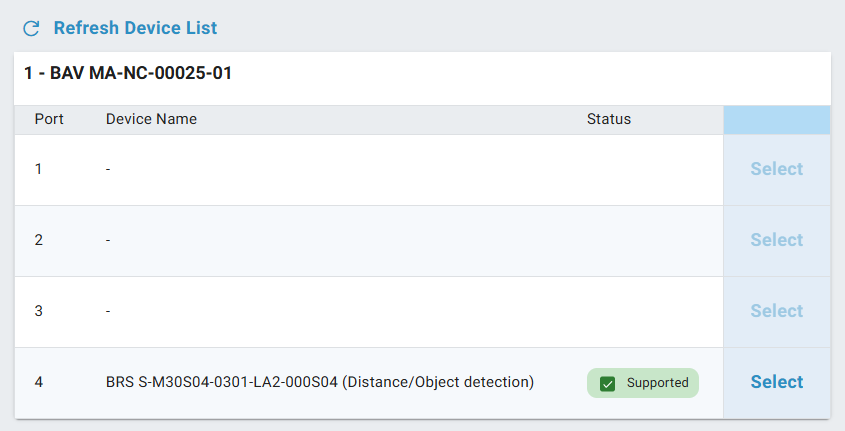Click the BRS S-M30S04-0301-LA2-000S04 device name

(320, 382)
